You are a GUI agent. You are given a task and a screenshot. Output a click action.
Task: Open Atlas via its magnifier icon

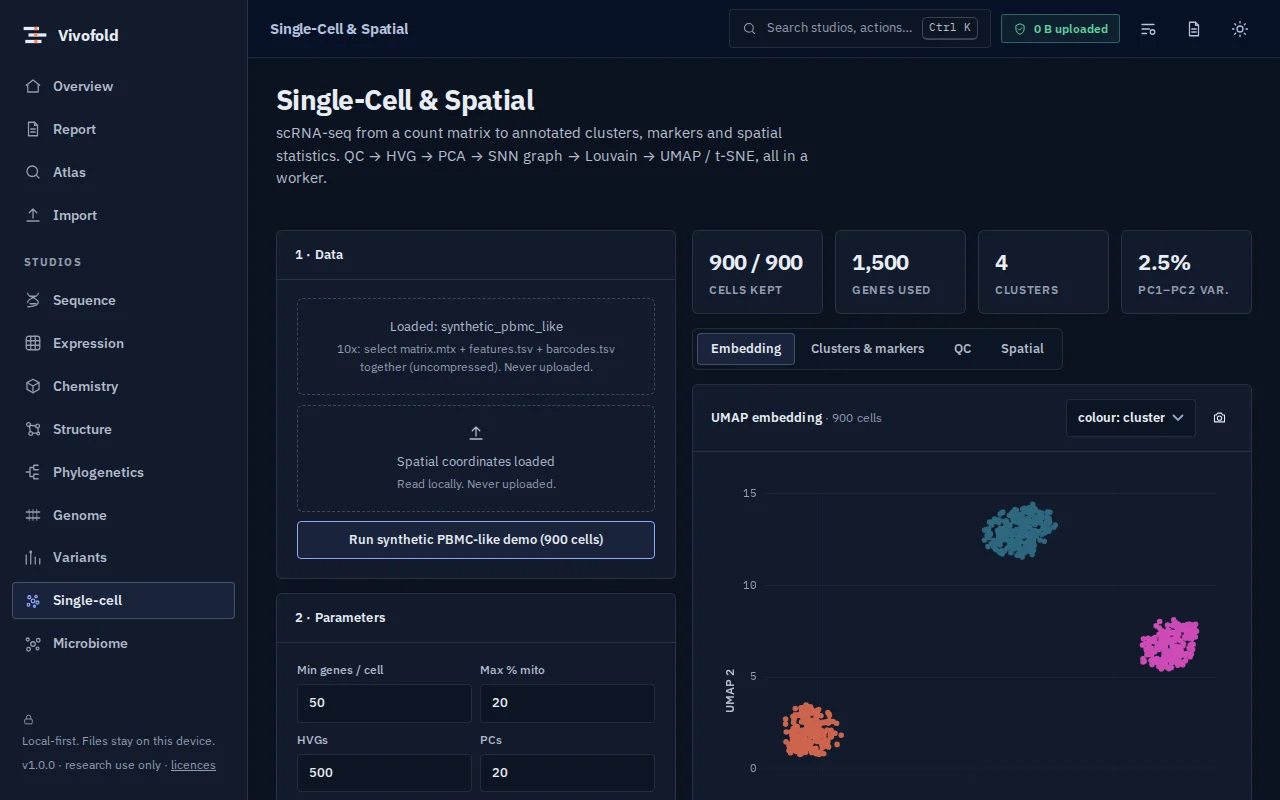33,172
